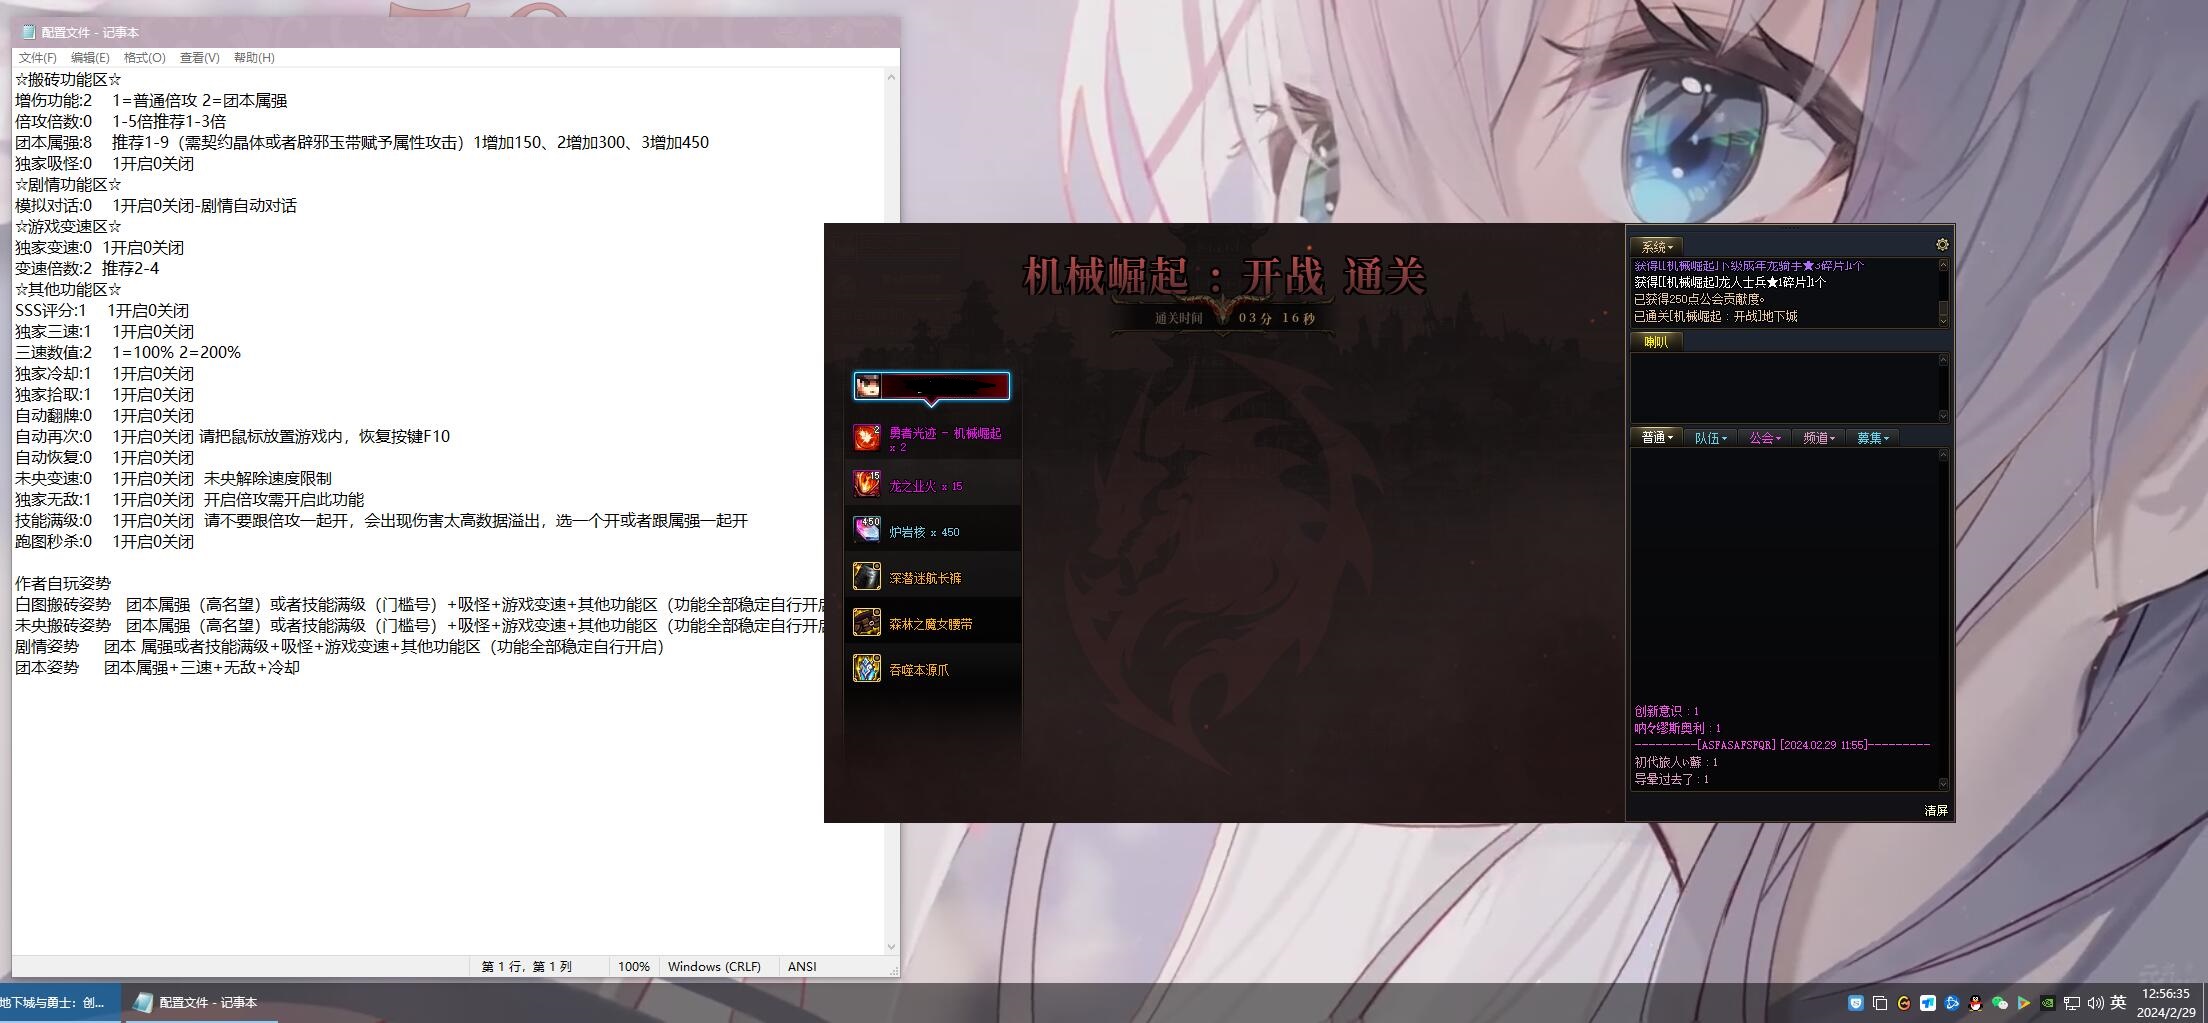Click the 导晕过去了 chat message
The width and height of the screenshot is (2208, 1023).
1672,780
